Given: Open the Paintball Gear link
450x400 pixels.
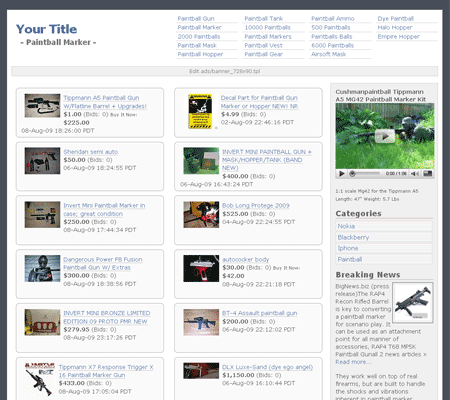Looking at the screenshot, I should (263, 54).
